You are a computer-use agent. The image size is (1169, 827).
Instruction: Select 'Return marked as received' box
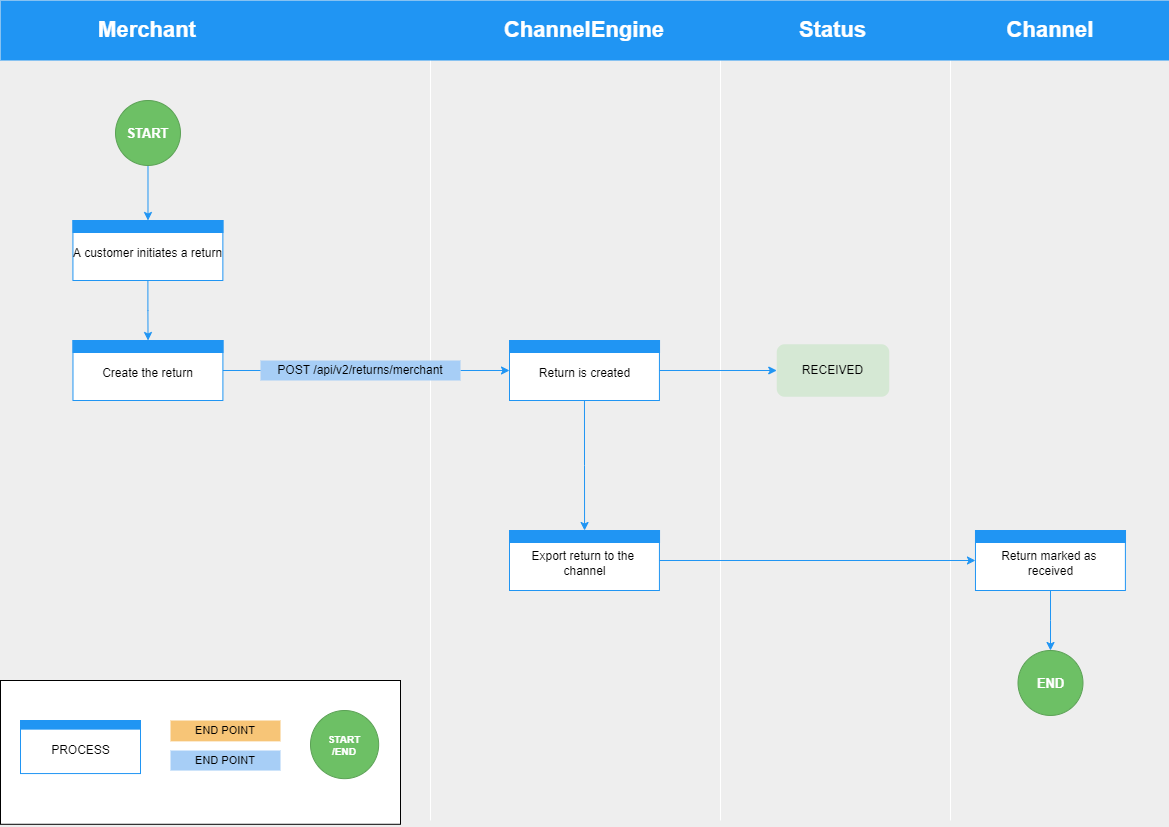coord(1050,561)
